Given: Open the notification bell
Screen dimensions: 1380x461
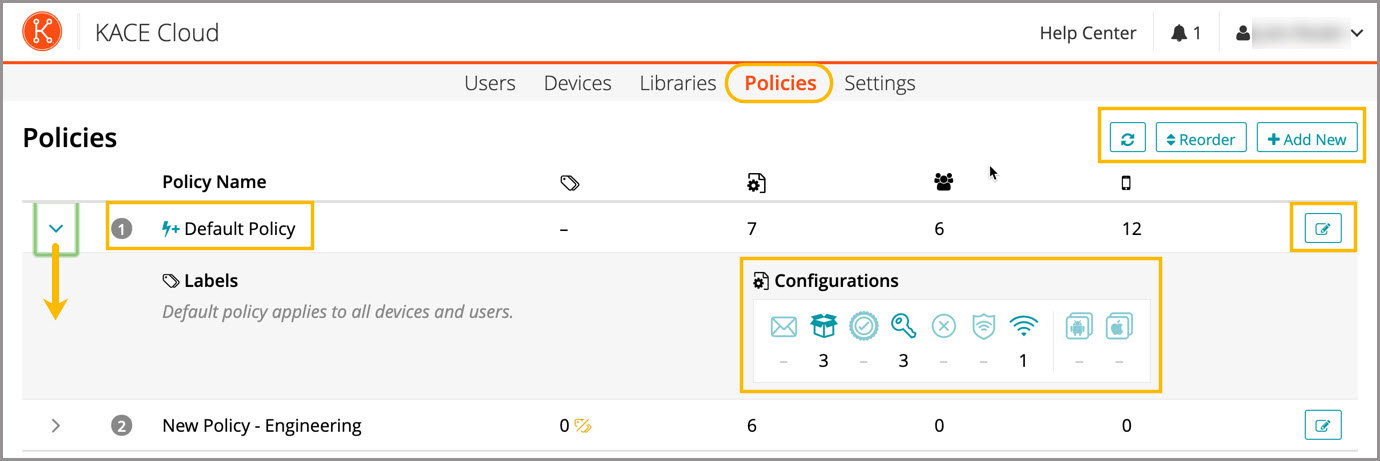Looking at the screenshot, I should click(x=1185, y=33).
